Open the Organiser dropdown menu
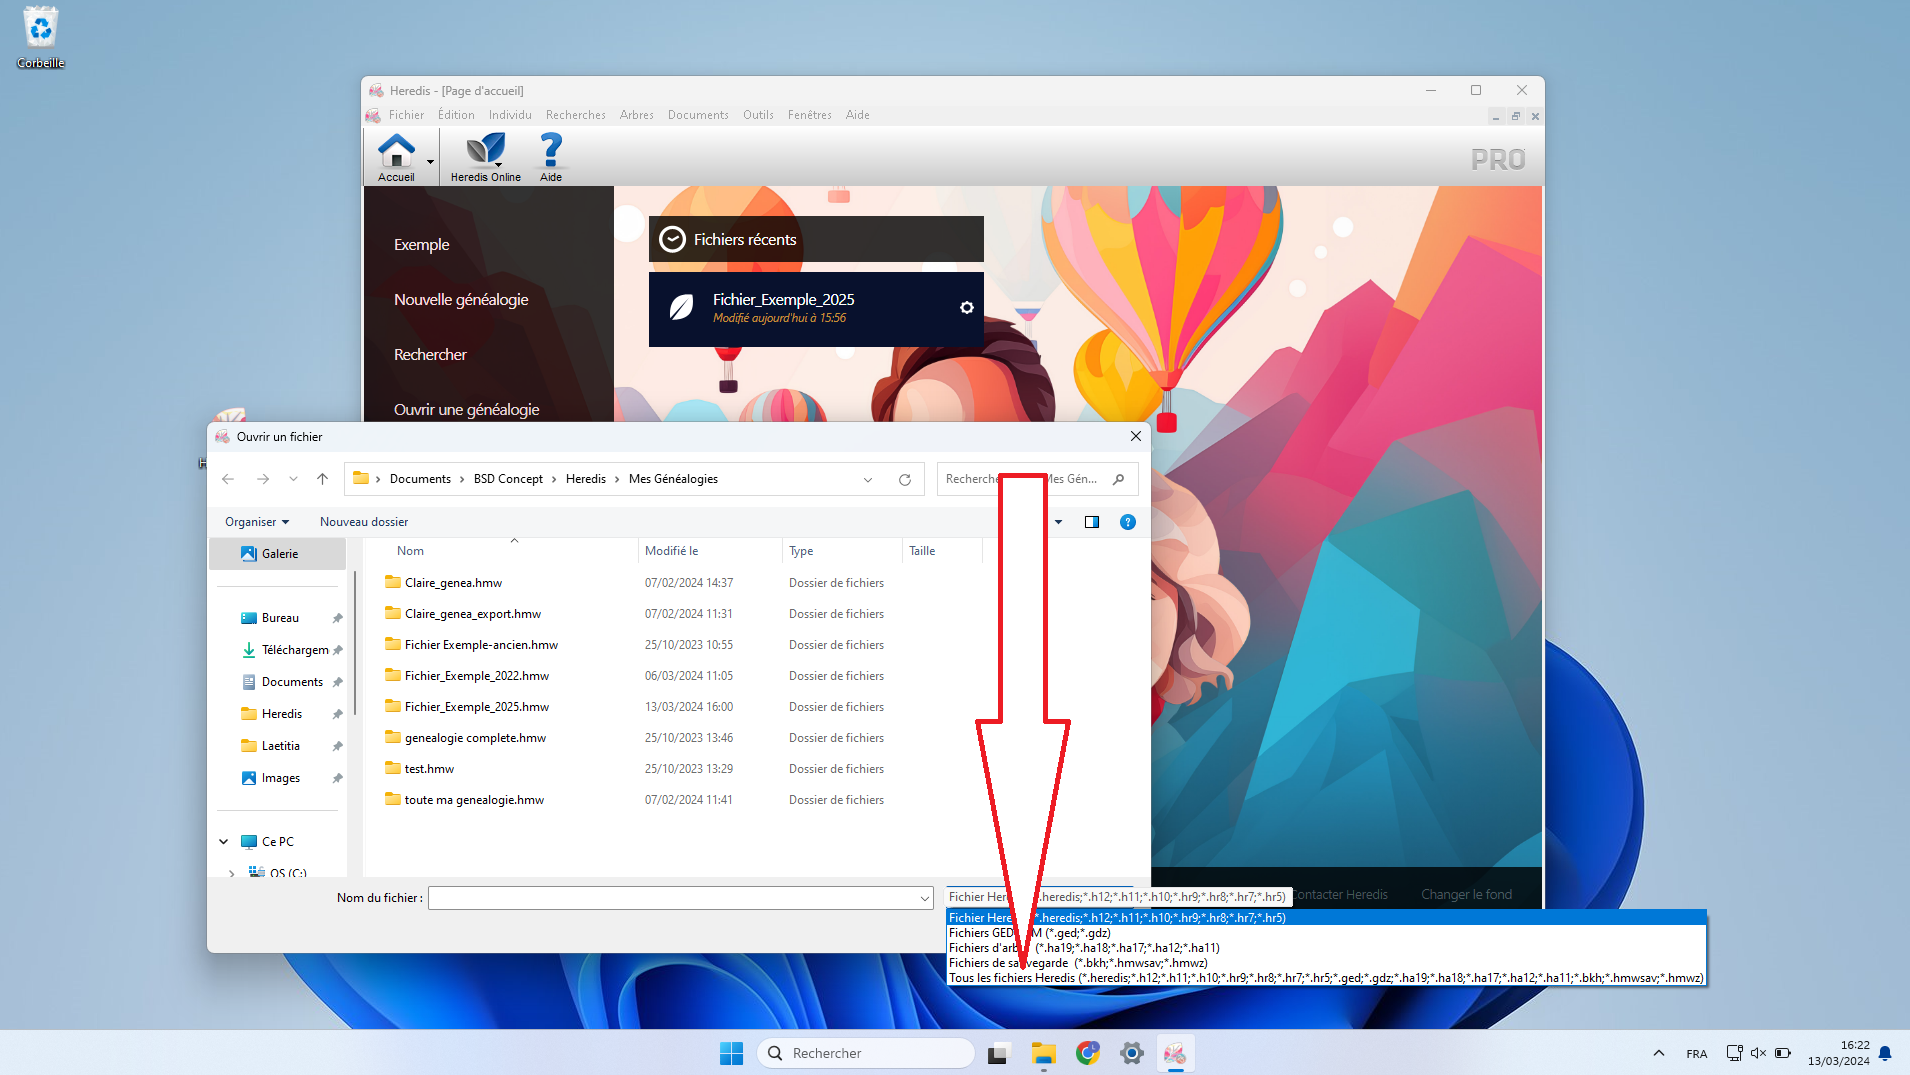Image resolution: width=1910 pixels, height=1075 pixels. 257,522
